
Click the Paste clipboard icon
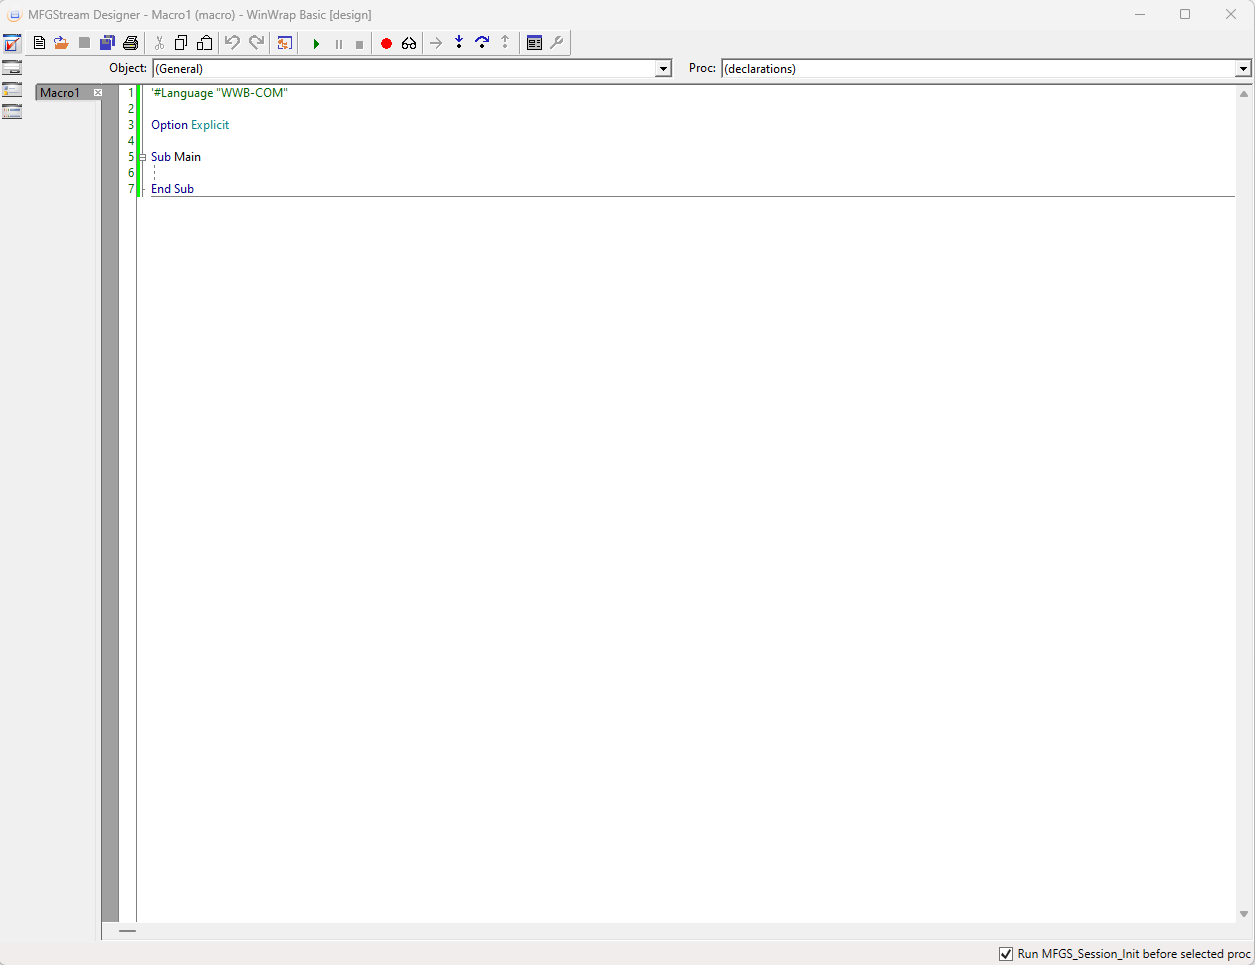coord(204,43)
